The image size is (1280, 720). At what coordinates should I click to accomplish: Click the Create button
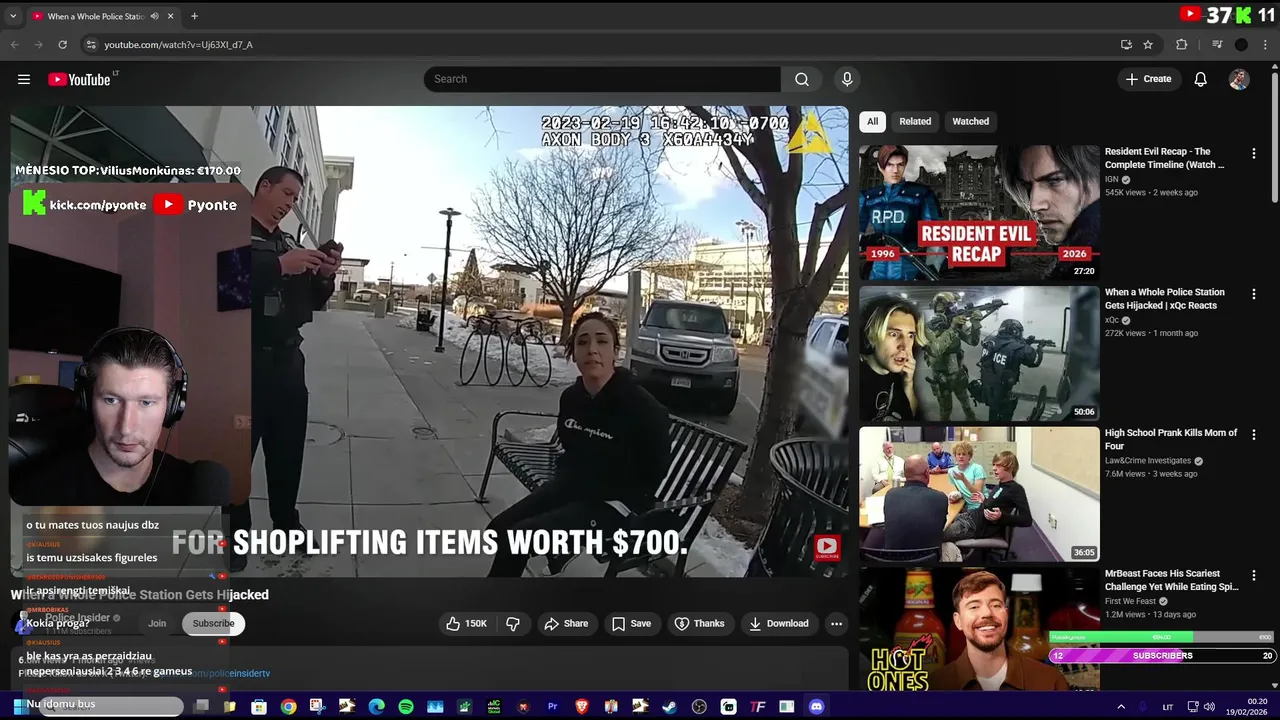pyautogui.click(x=1148, y=79)
